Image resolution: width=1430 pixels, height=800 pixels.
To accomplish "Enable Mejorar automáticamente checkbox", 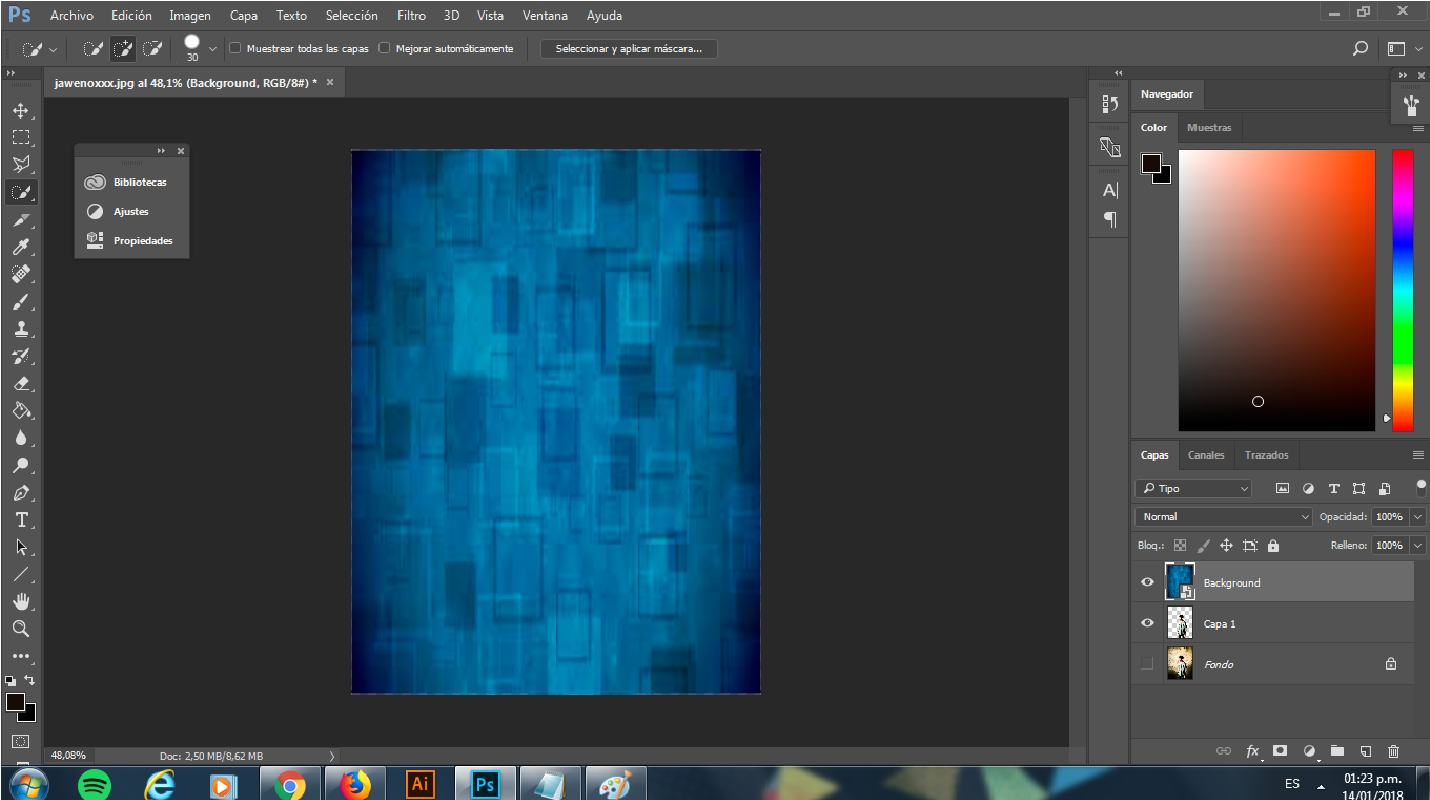I will [x=384, y=48].
